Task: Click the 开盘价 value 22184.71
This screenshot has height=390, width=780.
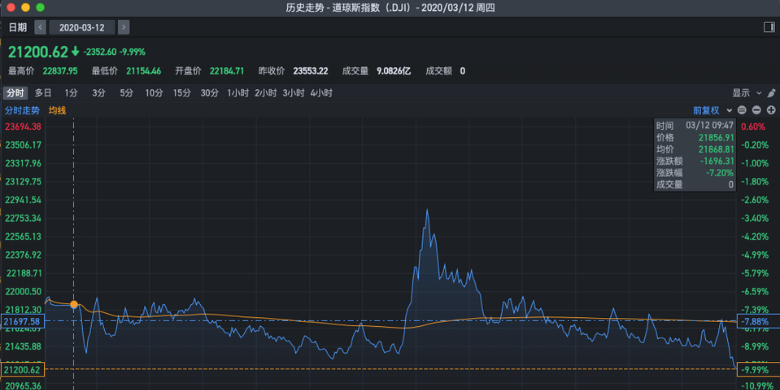Action: pyautogui.click(x=226, y=71)
